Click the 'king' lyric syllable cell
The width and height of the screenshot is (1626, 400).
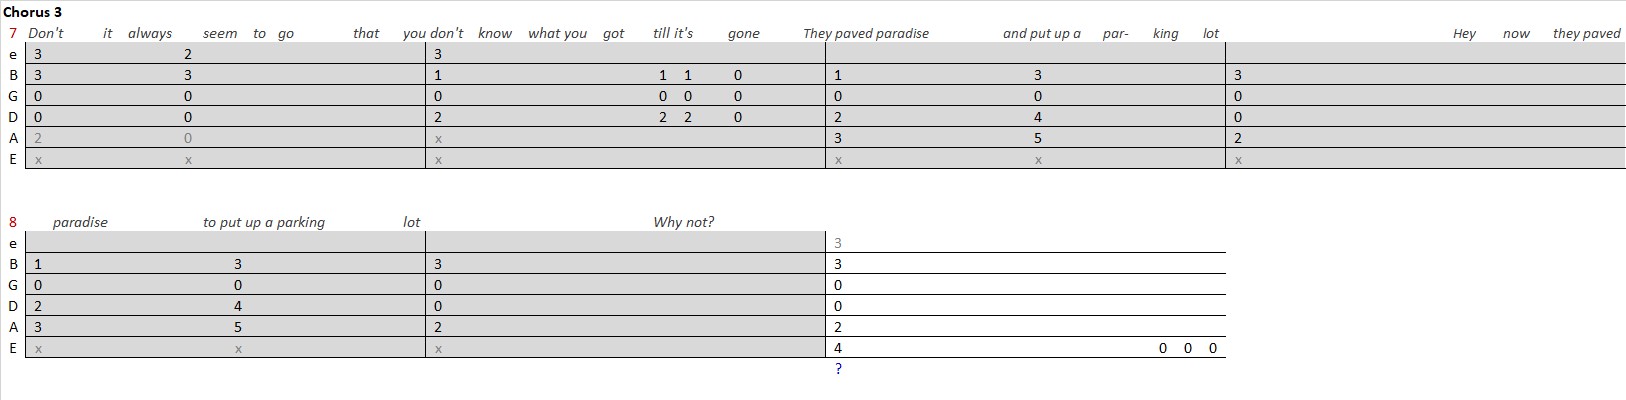[x=1166, y=33]
